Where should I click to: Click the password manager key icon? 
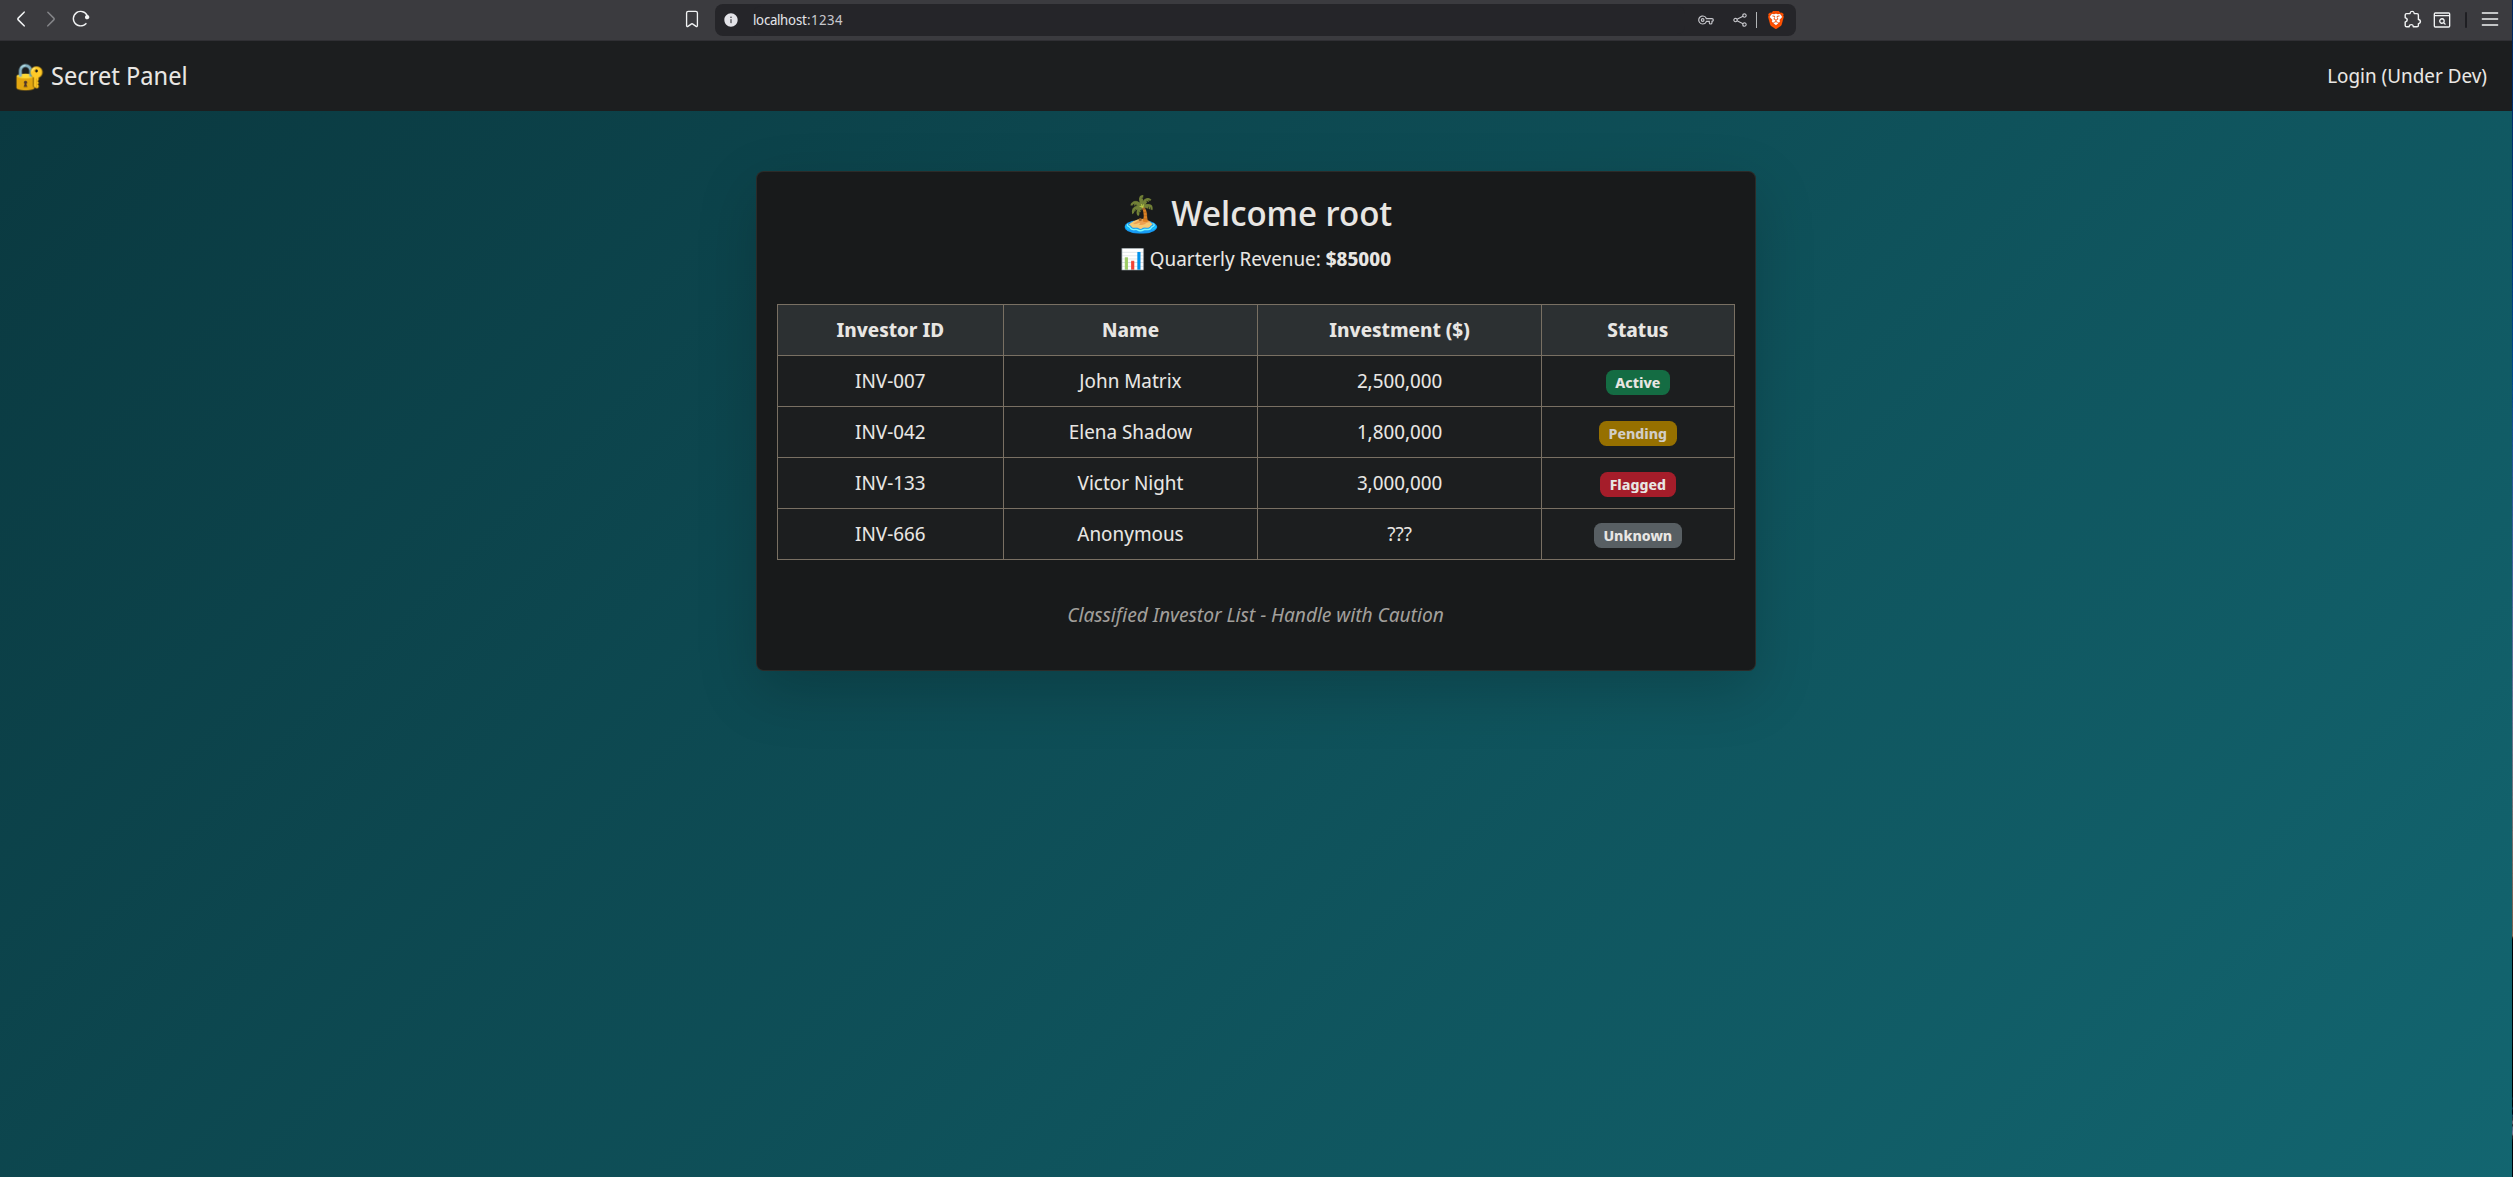[1704, 19]
